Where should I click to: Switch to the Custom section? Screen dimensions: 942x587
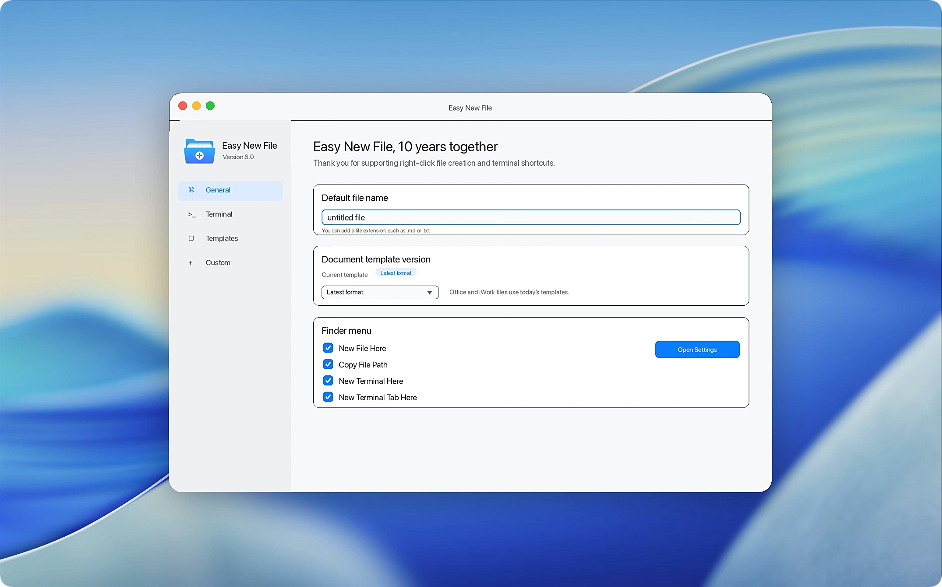click(230, 263)
